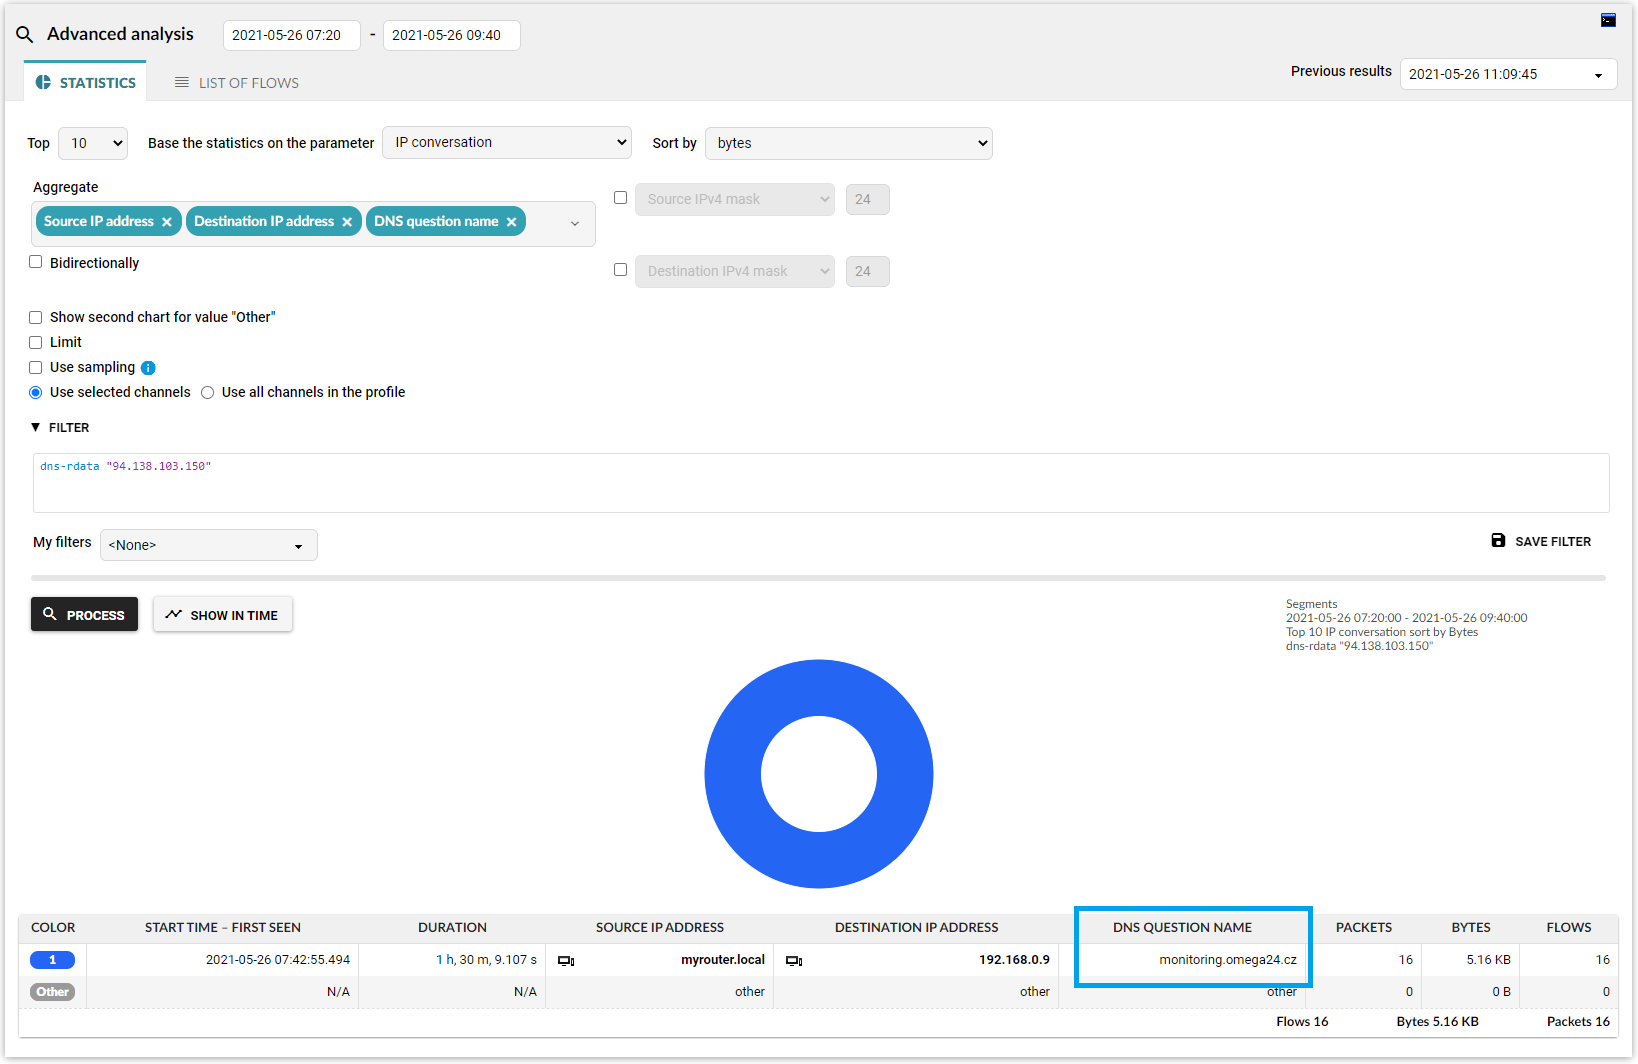Remove Source IP address aggregate tag
Image resolution: width=1638 pixels, height=1064 pixels.
click(167, 222)
